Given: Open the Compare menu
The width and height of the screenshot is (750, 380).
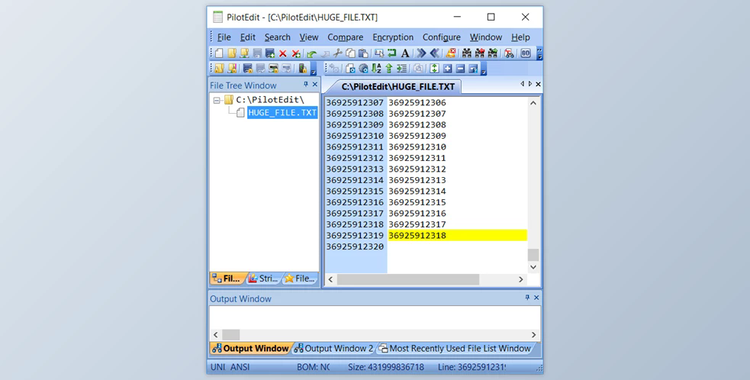Looking at the screenshot, I should (345, 37).
